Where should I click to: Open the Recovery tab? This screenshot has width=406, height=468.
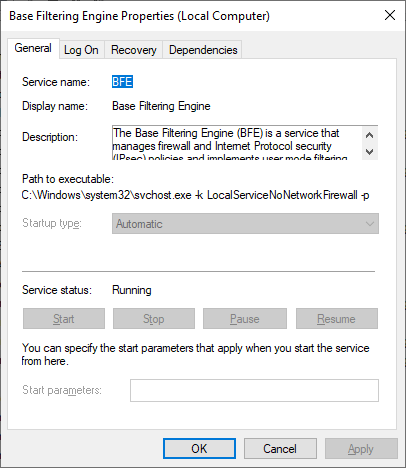[x=134, y=50]
